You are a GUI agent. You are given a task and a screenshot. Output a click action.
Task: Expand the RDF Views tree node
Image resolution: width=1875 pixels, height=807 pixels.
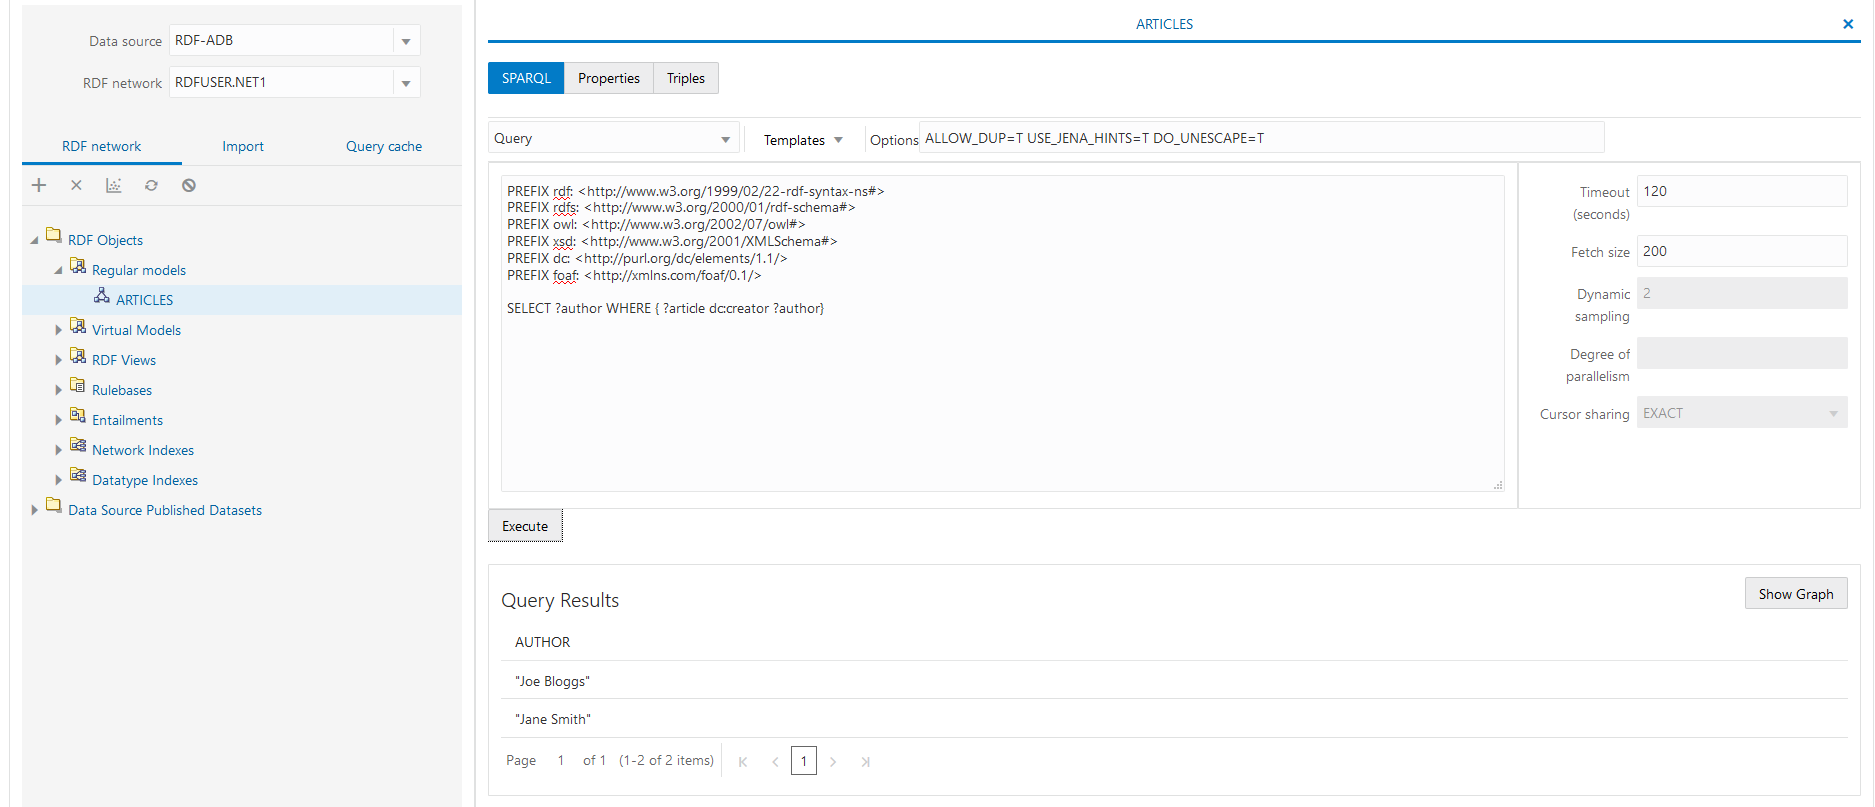click(x=58, y=360)
